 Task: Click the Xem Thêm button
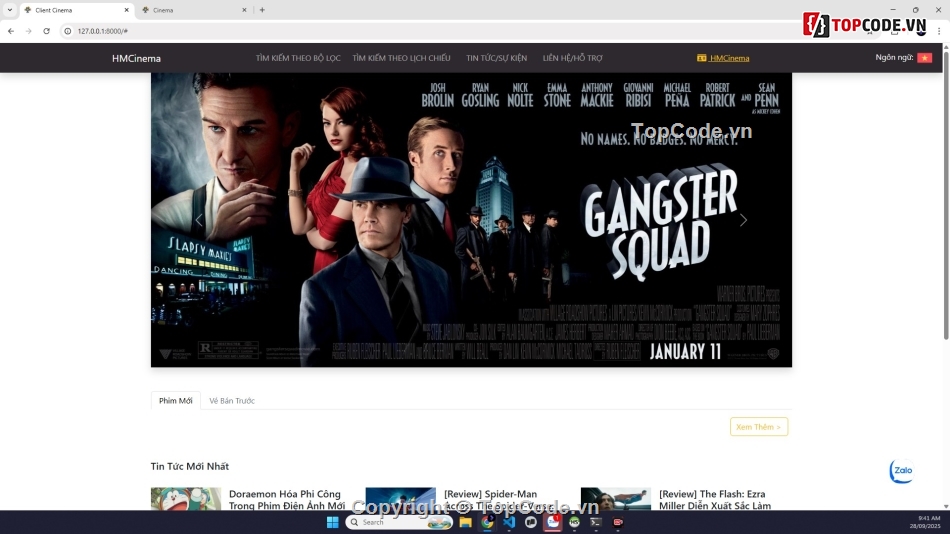758,427
